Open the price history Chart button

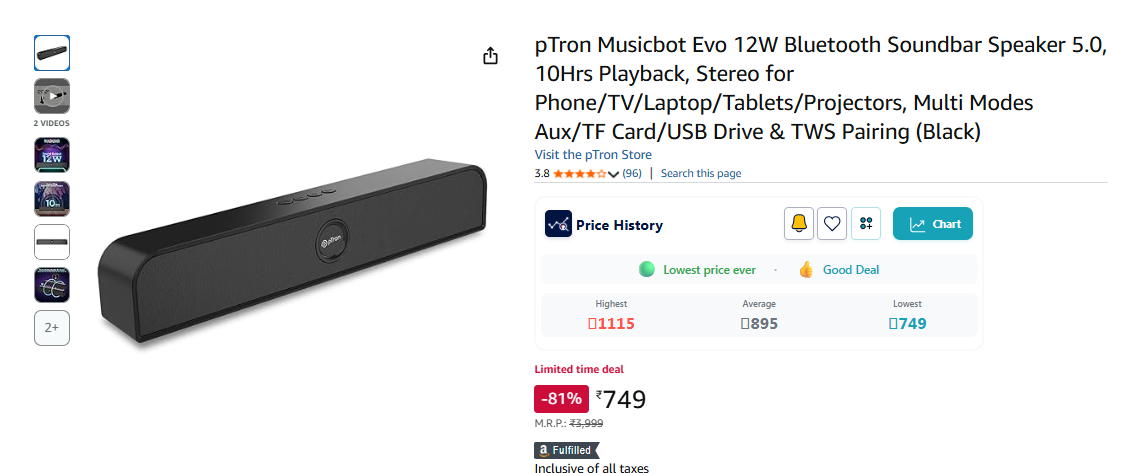click(x=933, y=224)
